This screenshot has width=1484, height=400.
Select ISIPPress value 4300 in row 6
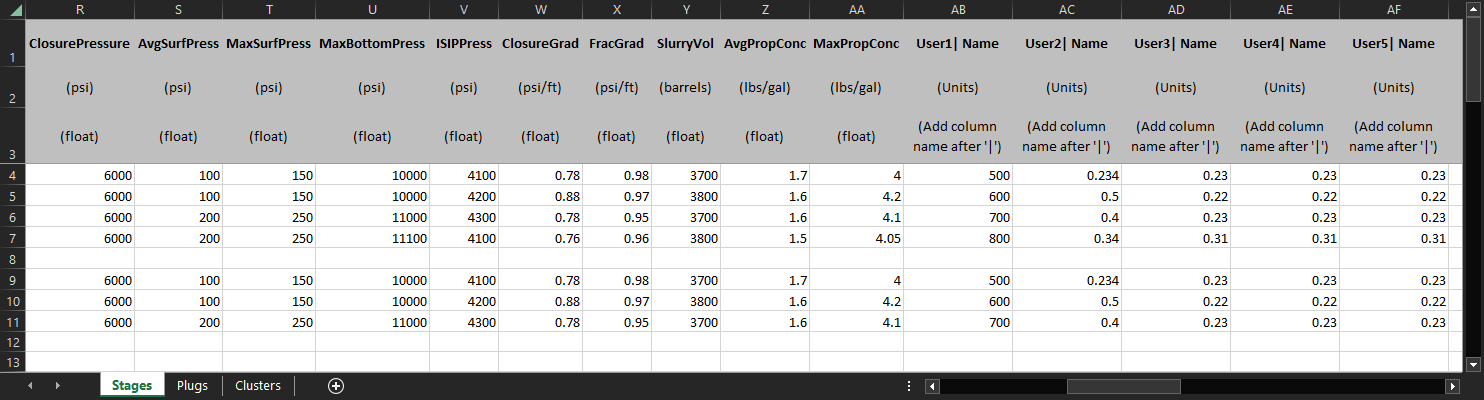[464, 217]
